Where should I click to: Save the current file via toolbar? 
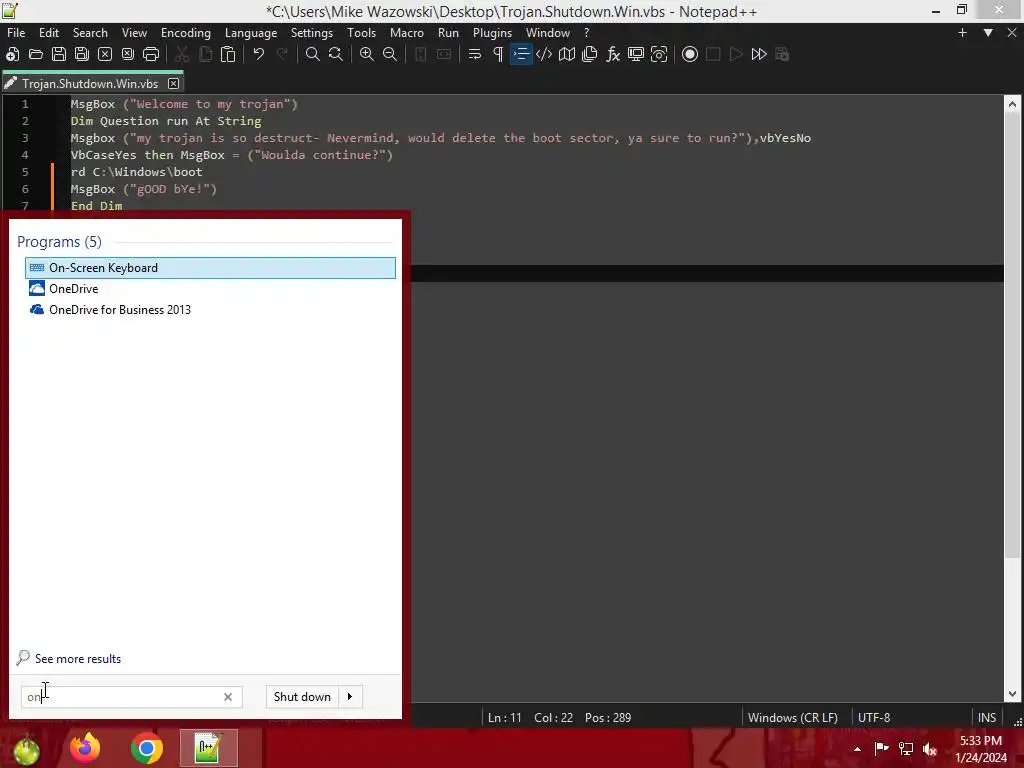(59, 54)
